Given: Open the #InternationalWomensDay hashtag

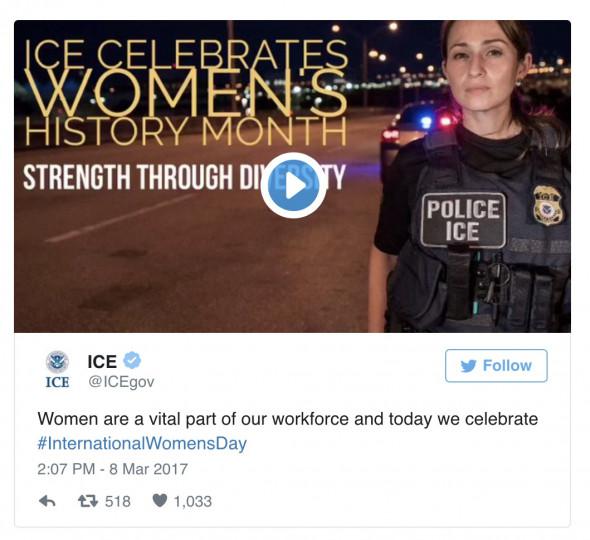Looking at the screenshot, I should (142, 443).
